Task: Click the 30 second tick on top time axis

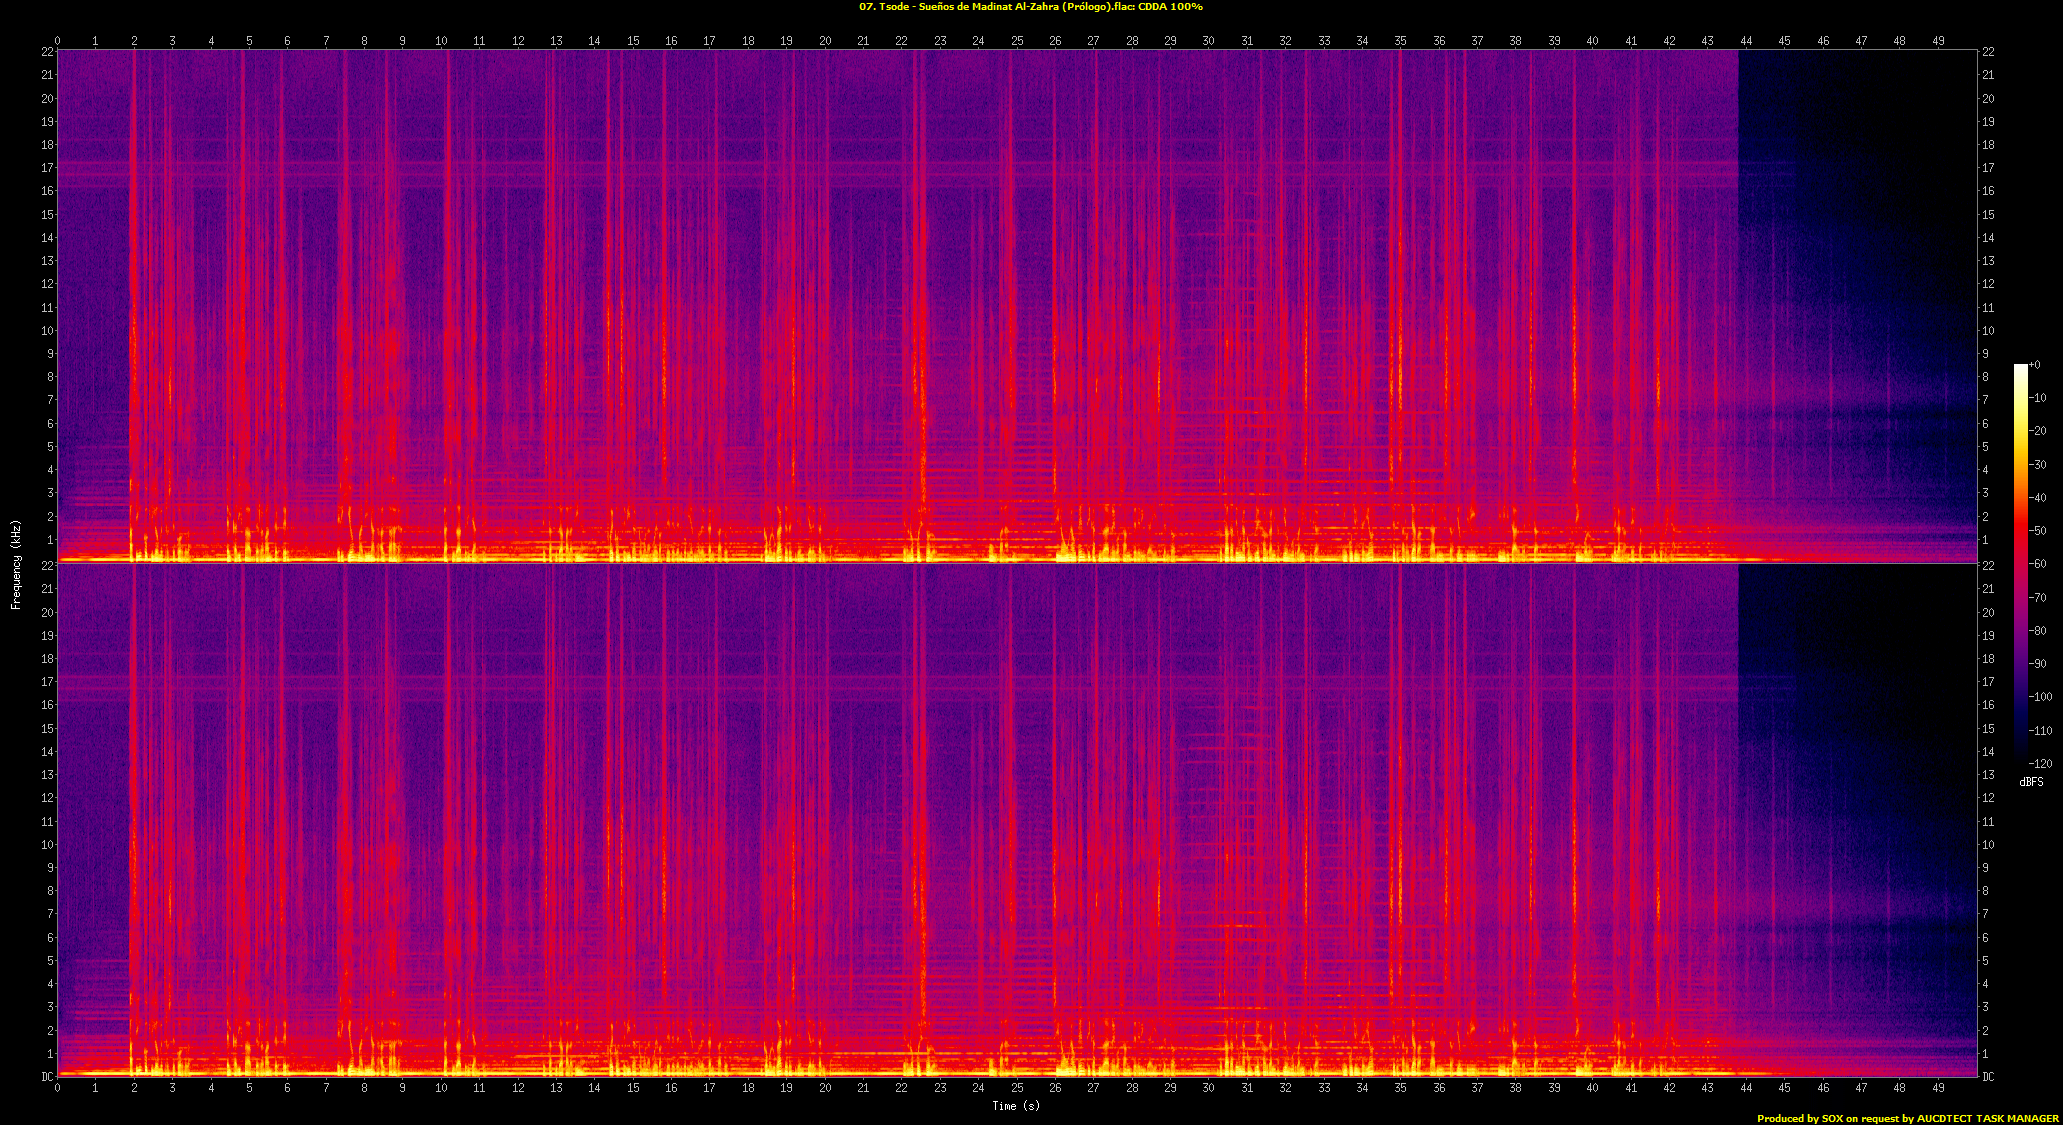Action: (x=1208, y=41)
